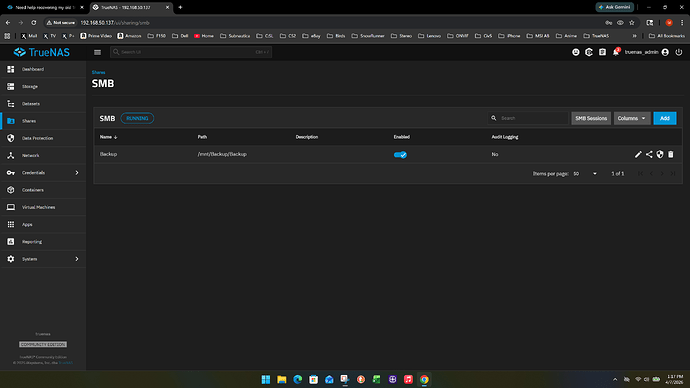Click the Ask Gemini button

[614, 7]
